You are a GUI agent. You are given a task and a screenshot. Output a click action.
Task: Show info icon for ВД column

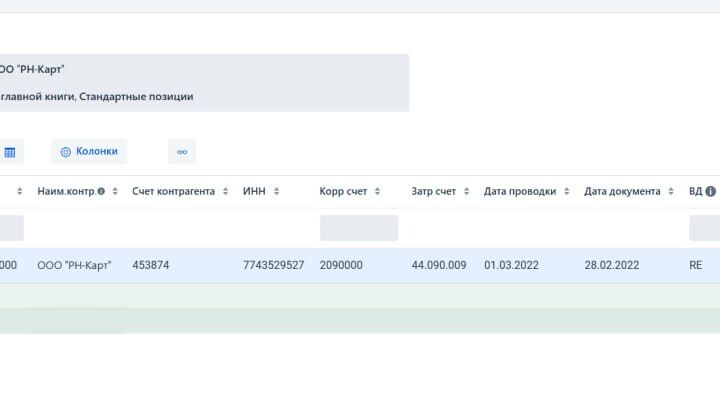pyautogui.click(x=710, y=191)
